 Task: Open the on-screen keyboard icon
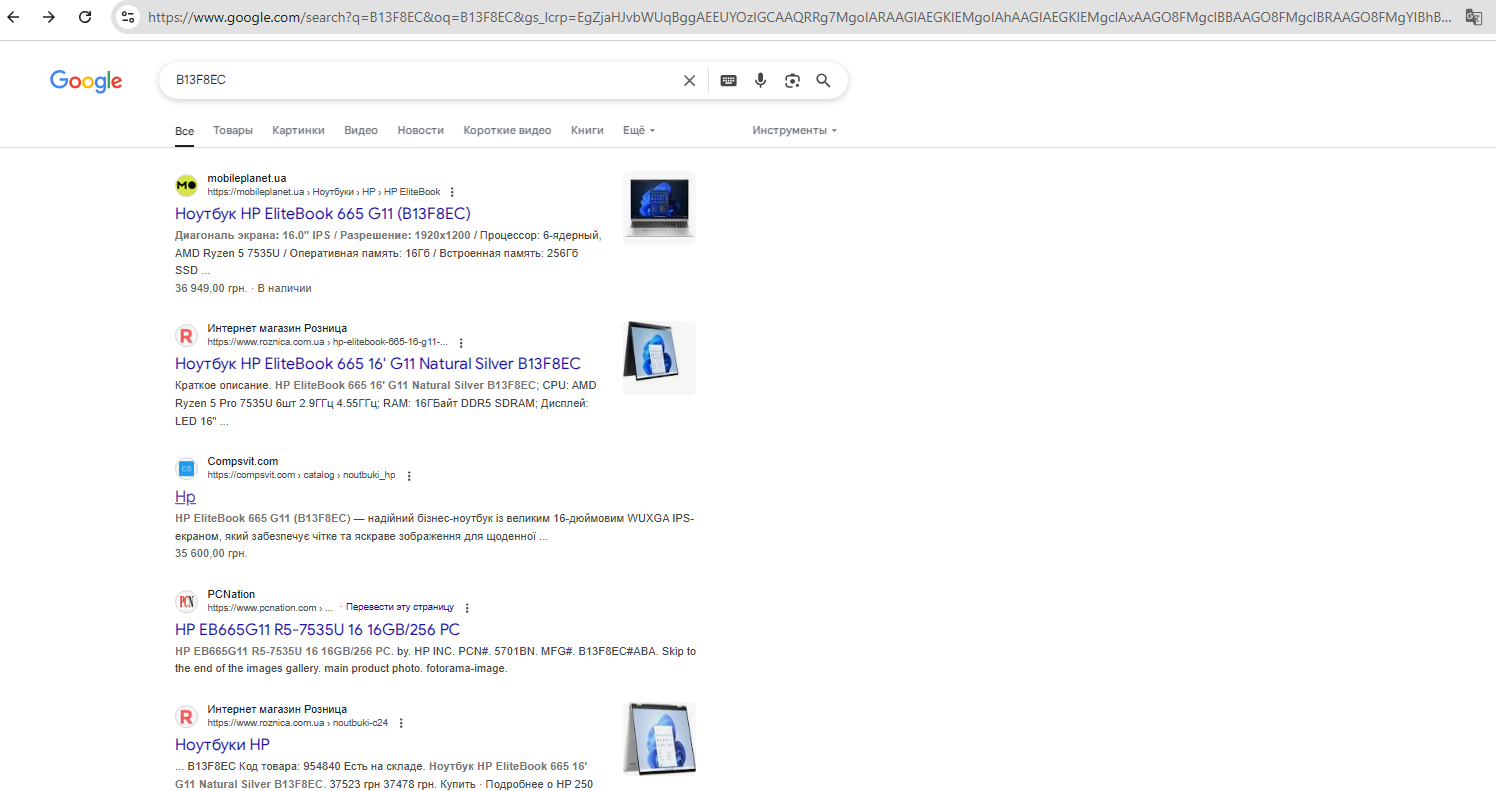729,81
